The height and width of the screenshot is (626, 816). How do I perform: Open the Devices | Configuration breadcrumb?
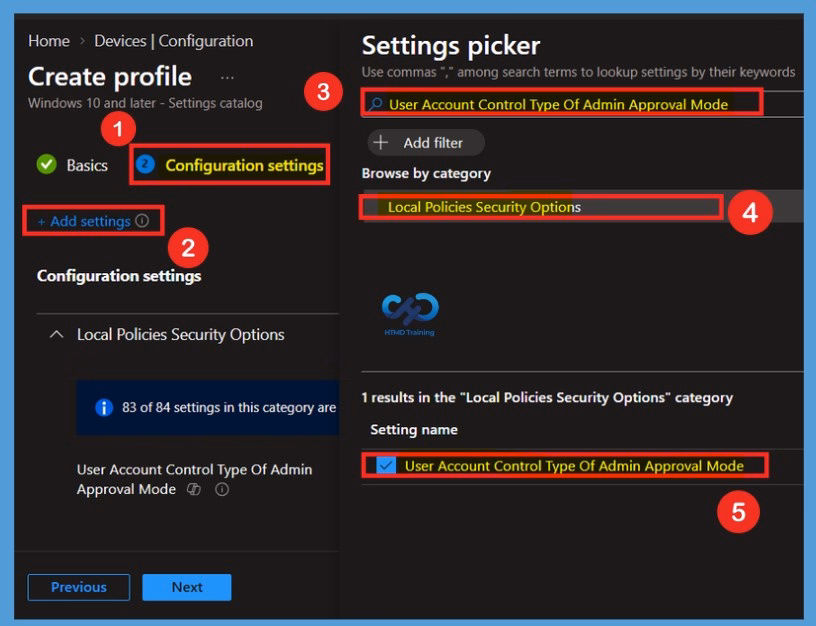[x=173, y=41]
